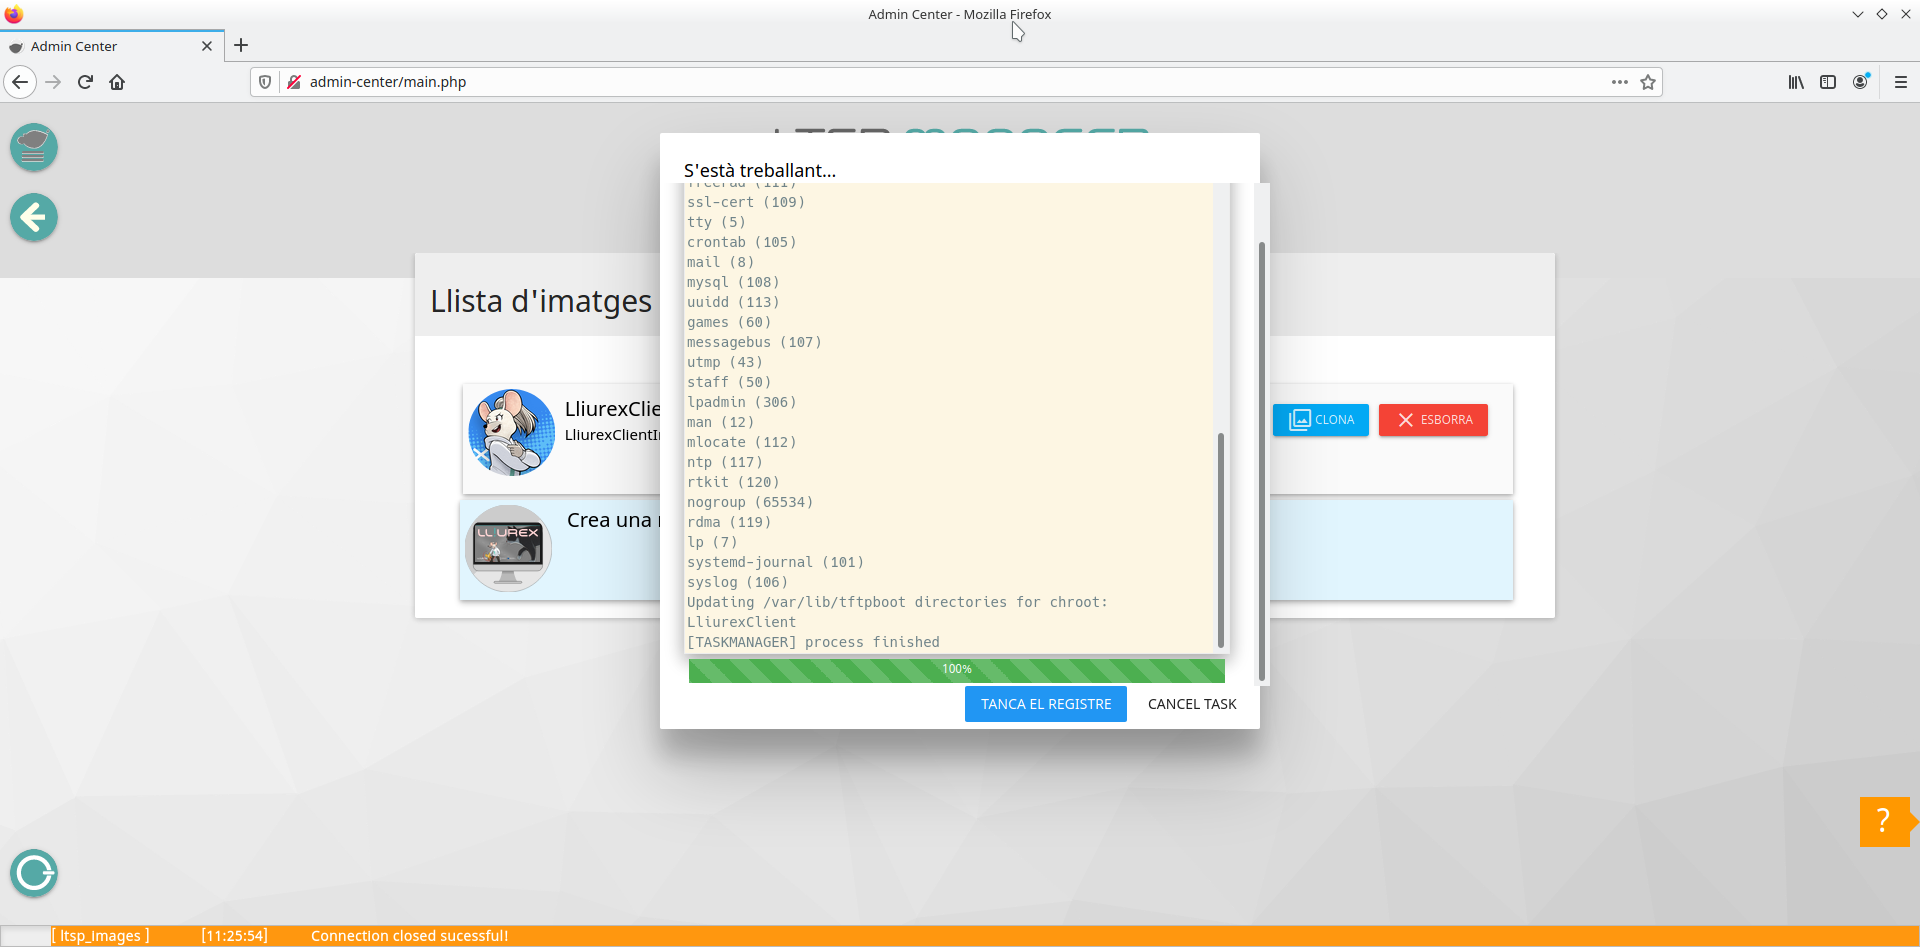
Task: Click the address bar showing admin-center/main.php
Action: (900, 82)
